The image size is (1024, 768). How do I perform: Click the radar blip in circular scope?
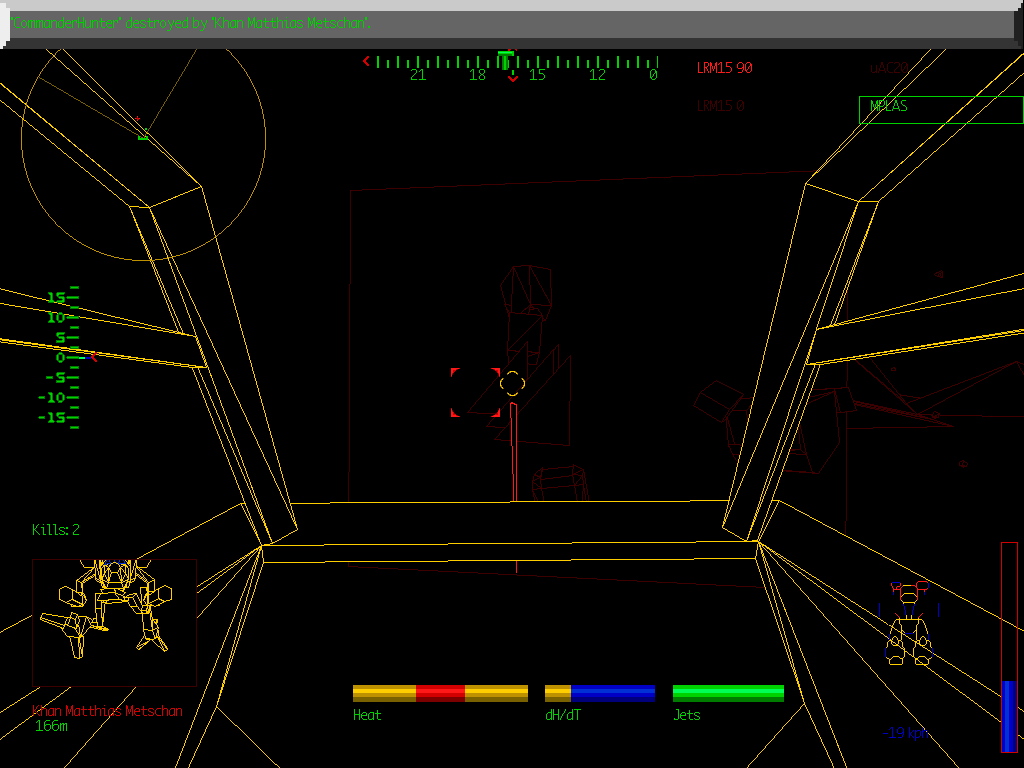pyautogui.click(x=141, y=131)
